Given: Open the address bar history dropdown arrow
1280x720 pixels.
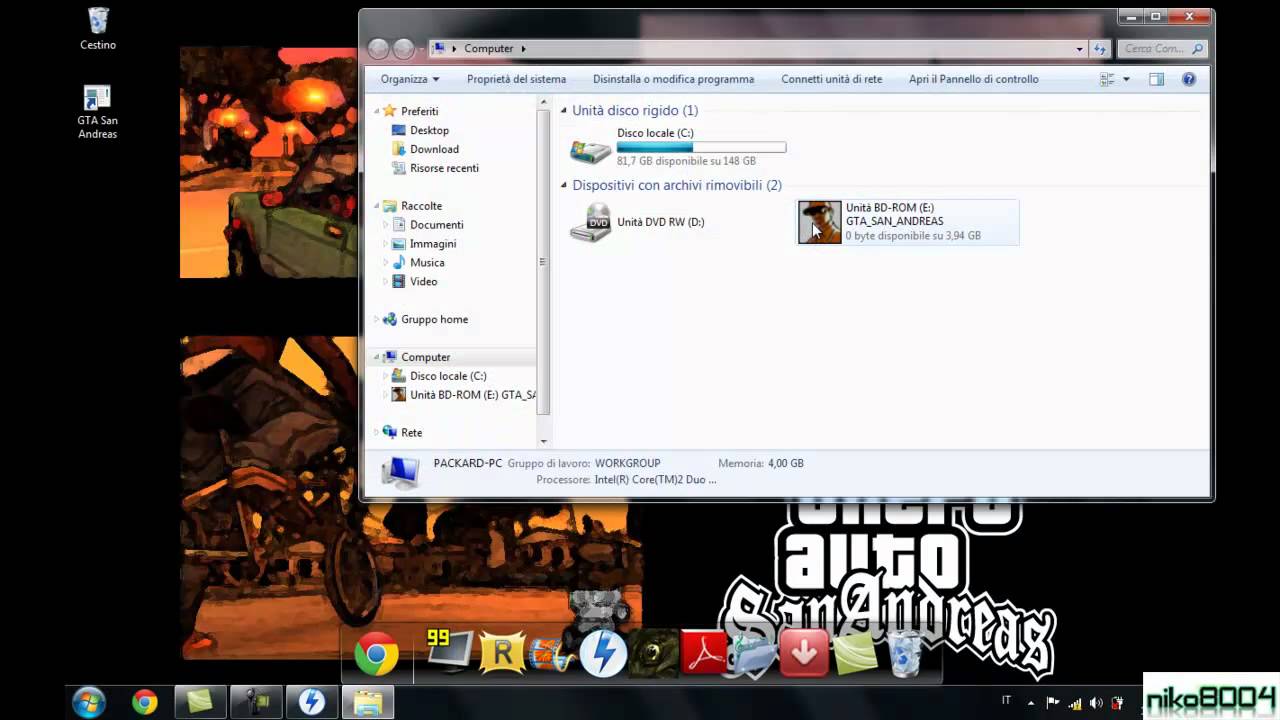Looking at the screenshot, I should 1079,49.
